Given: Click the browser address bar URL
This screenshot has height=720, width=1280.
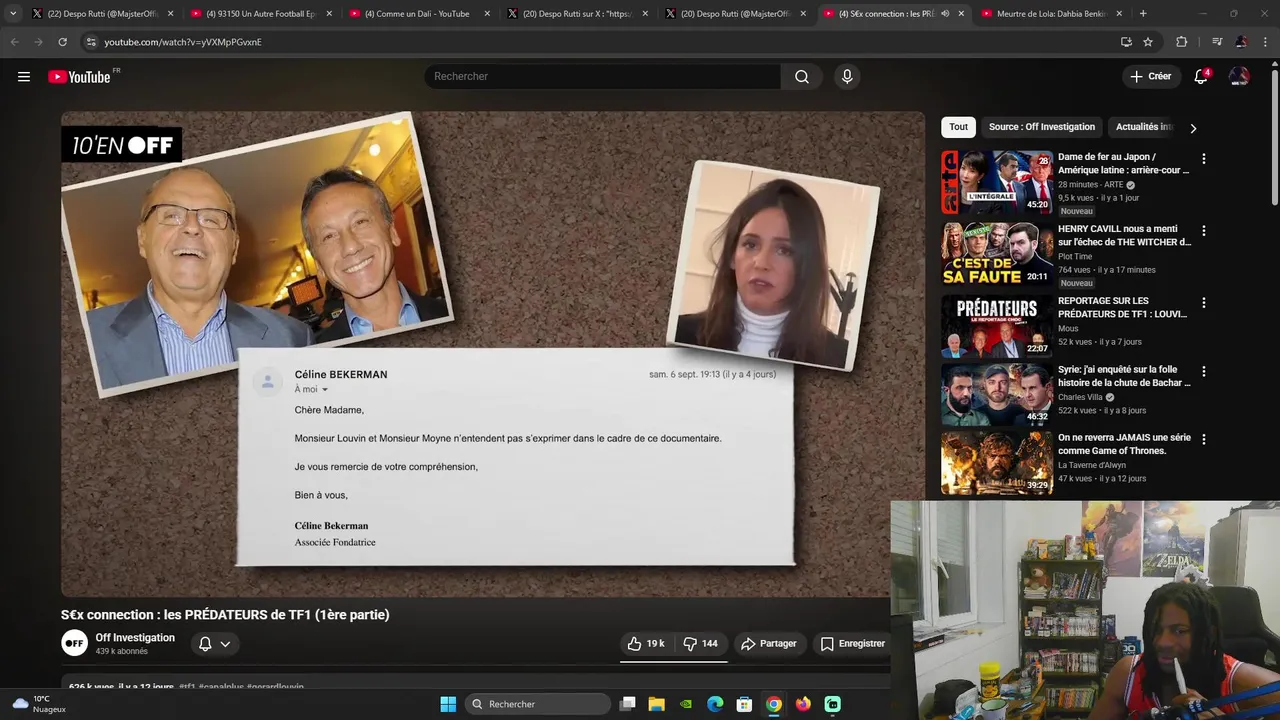Looking at the screenshot, I should tap(183, 42).
